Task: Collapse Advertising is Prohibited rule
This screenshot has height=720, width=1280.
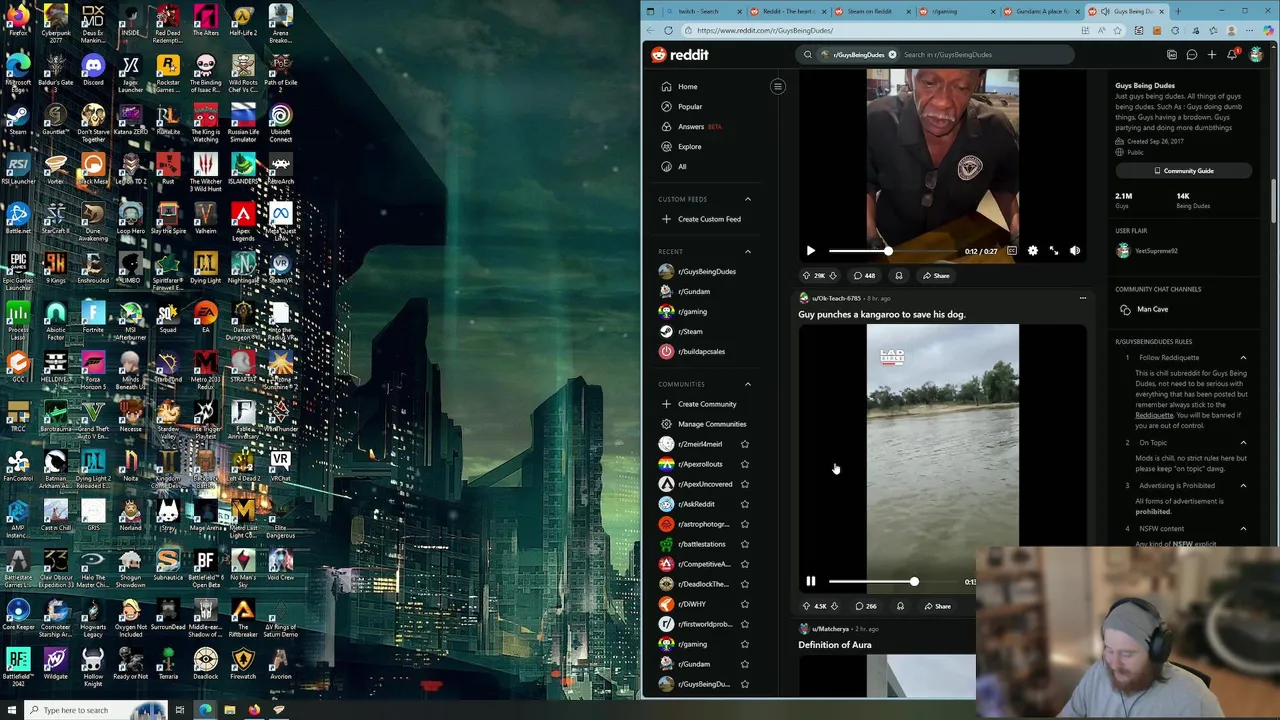Action: pos(1243,486)
